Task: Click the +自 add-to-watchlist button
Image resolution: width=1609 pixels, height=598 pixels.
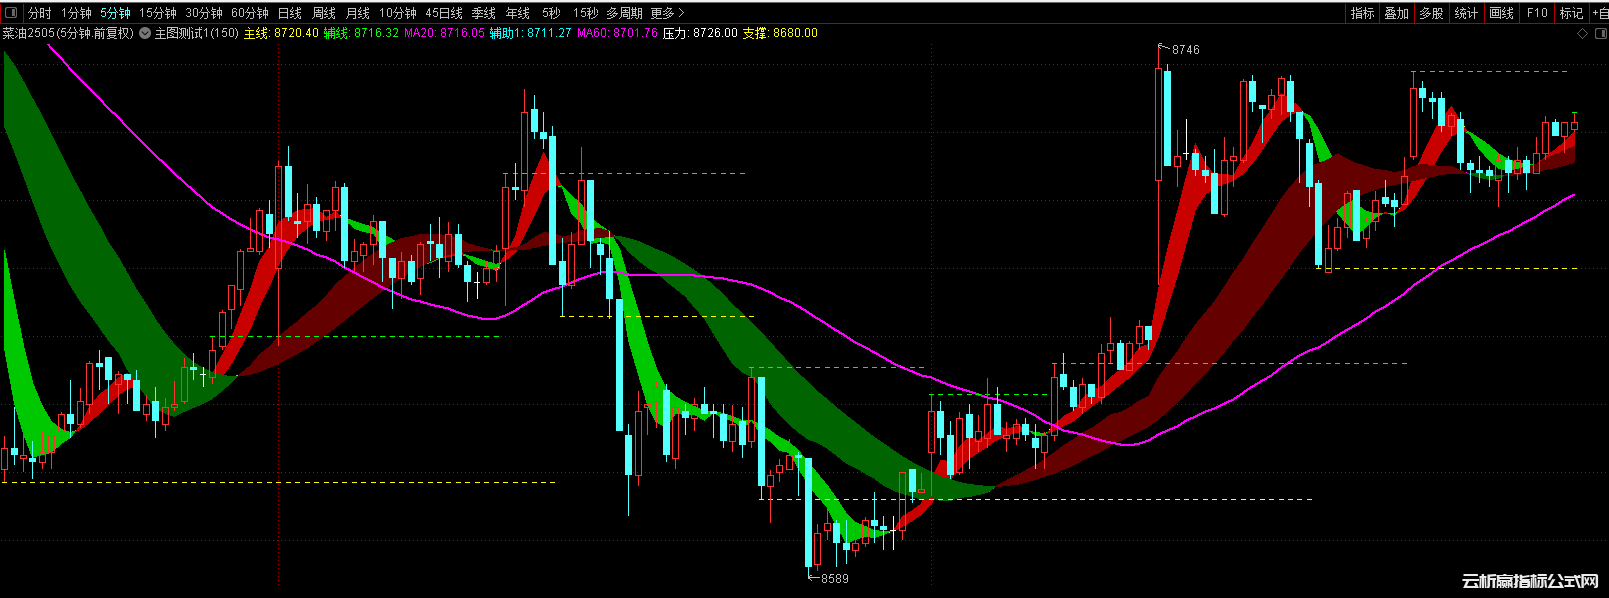Action: pyautogui.click(x=1599, y=13)
